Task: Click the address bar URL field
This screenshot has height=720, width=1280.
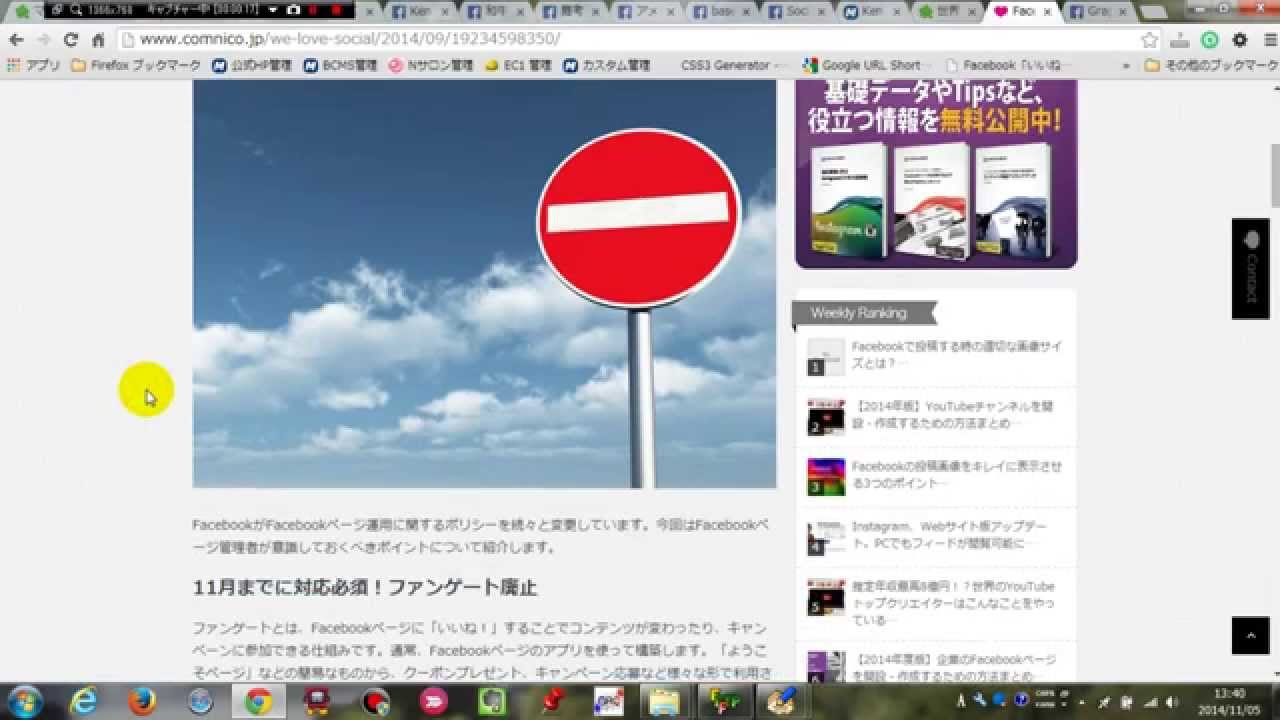Action: pos(630,40)
